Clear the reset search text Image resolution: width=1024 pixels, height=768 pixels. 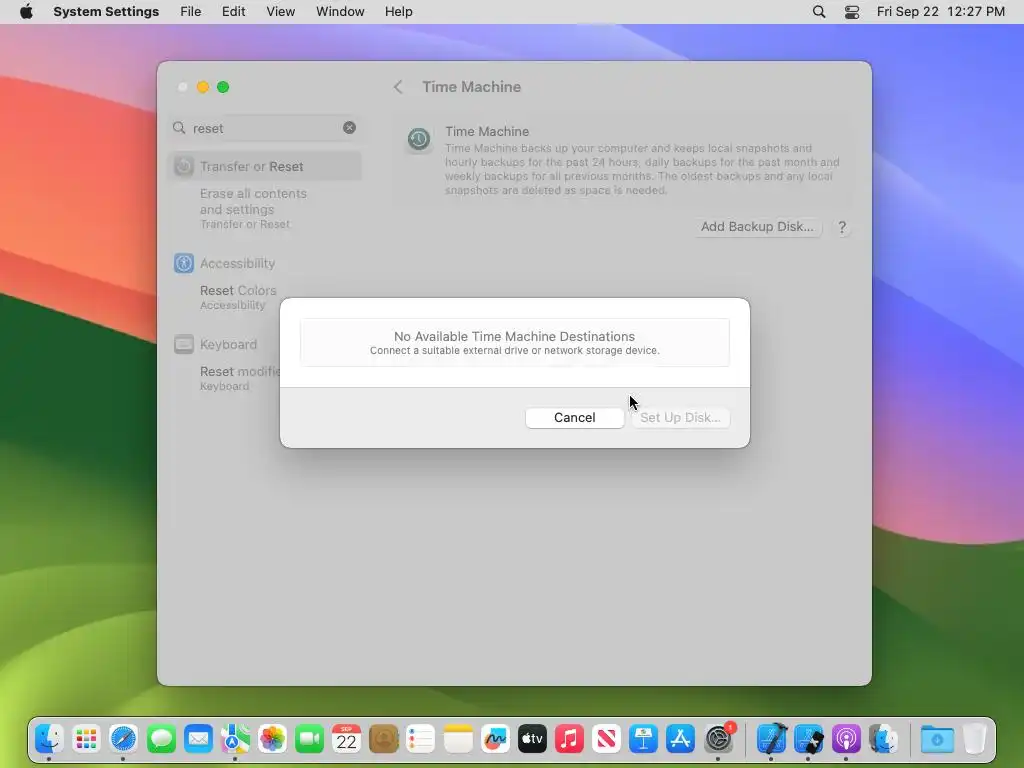click(x=349, y=127)
